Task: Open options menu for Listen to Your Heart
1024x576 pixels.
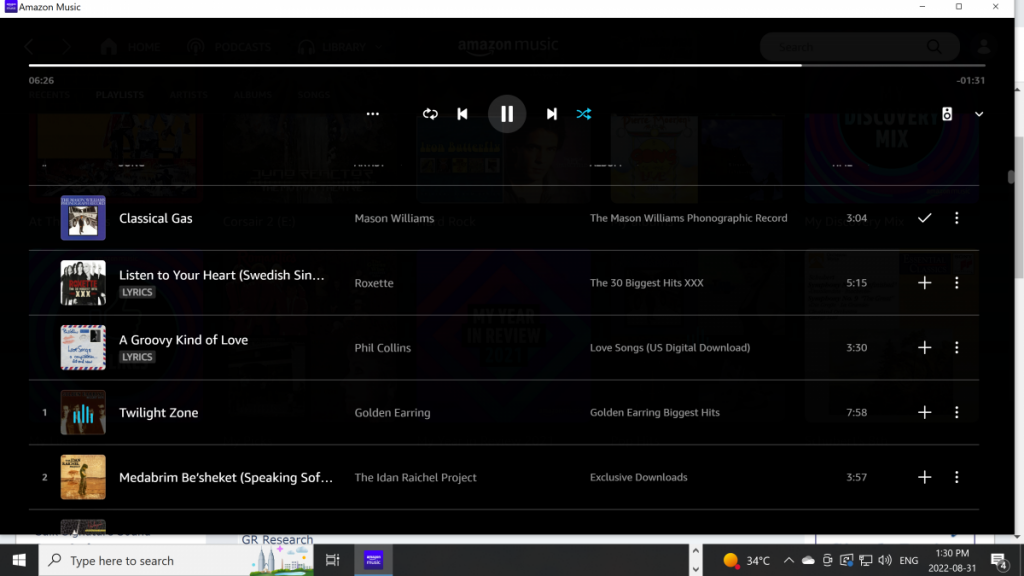Action: click(x=957, y=283)
